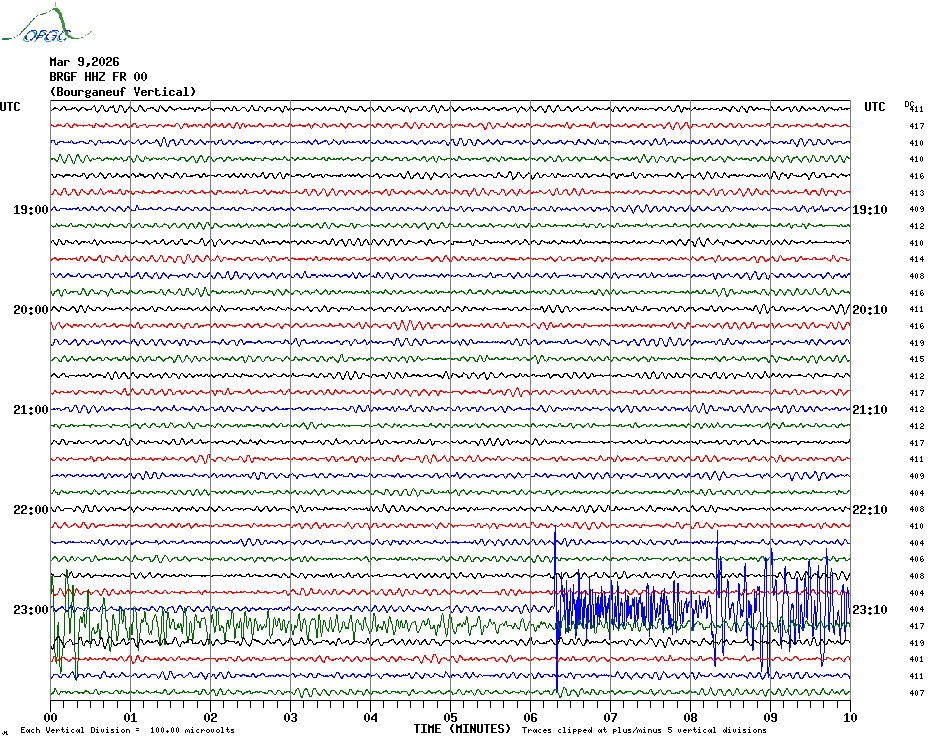Click the 22:10 marker on right axis
This screenshot has height=744, width=930.
[x=870, y=510]
